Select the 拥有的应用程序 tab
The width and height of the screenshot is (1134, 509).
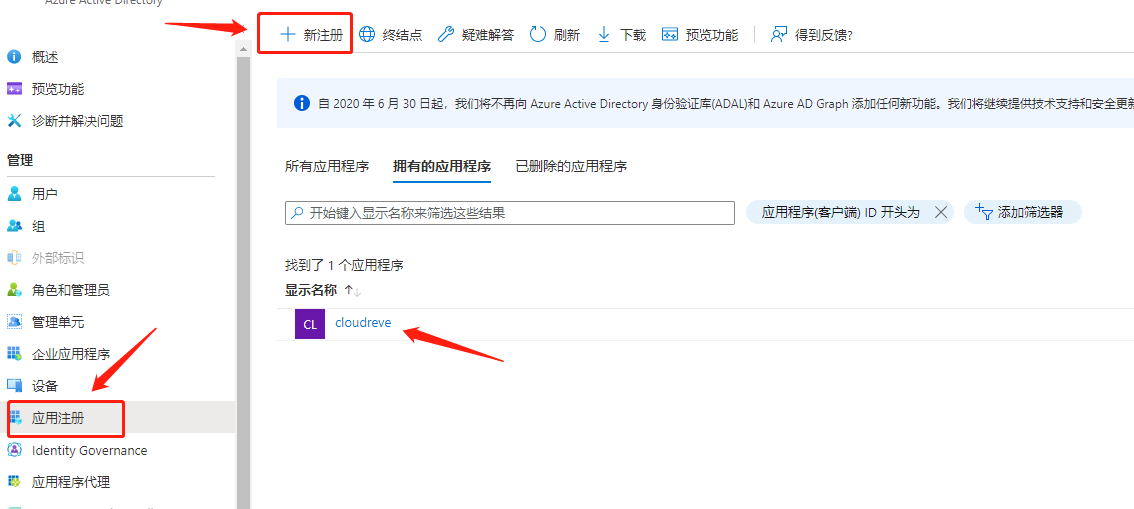coord(442,166)
